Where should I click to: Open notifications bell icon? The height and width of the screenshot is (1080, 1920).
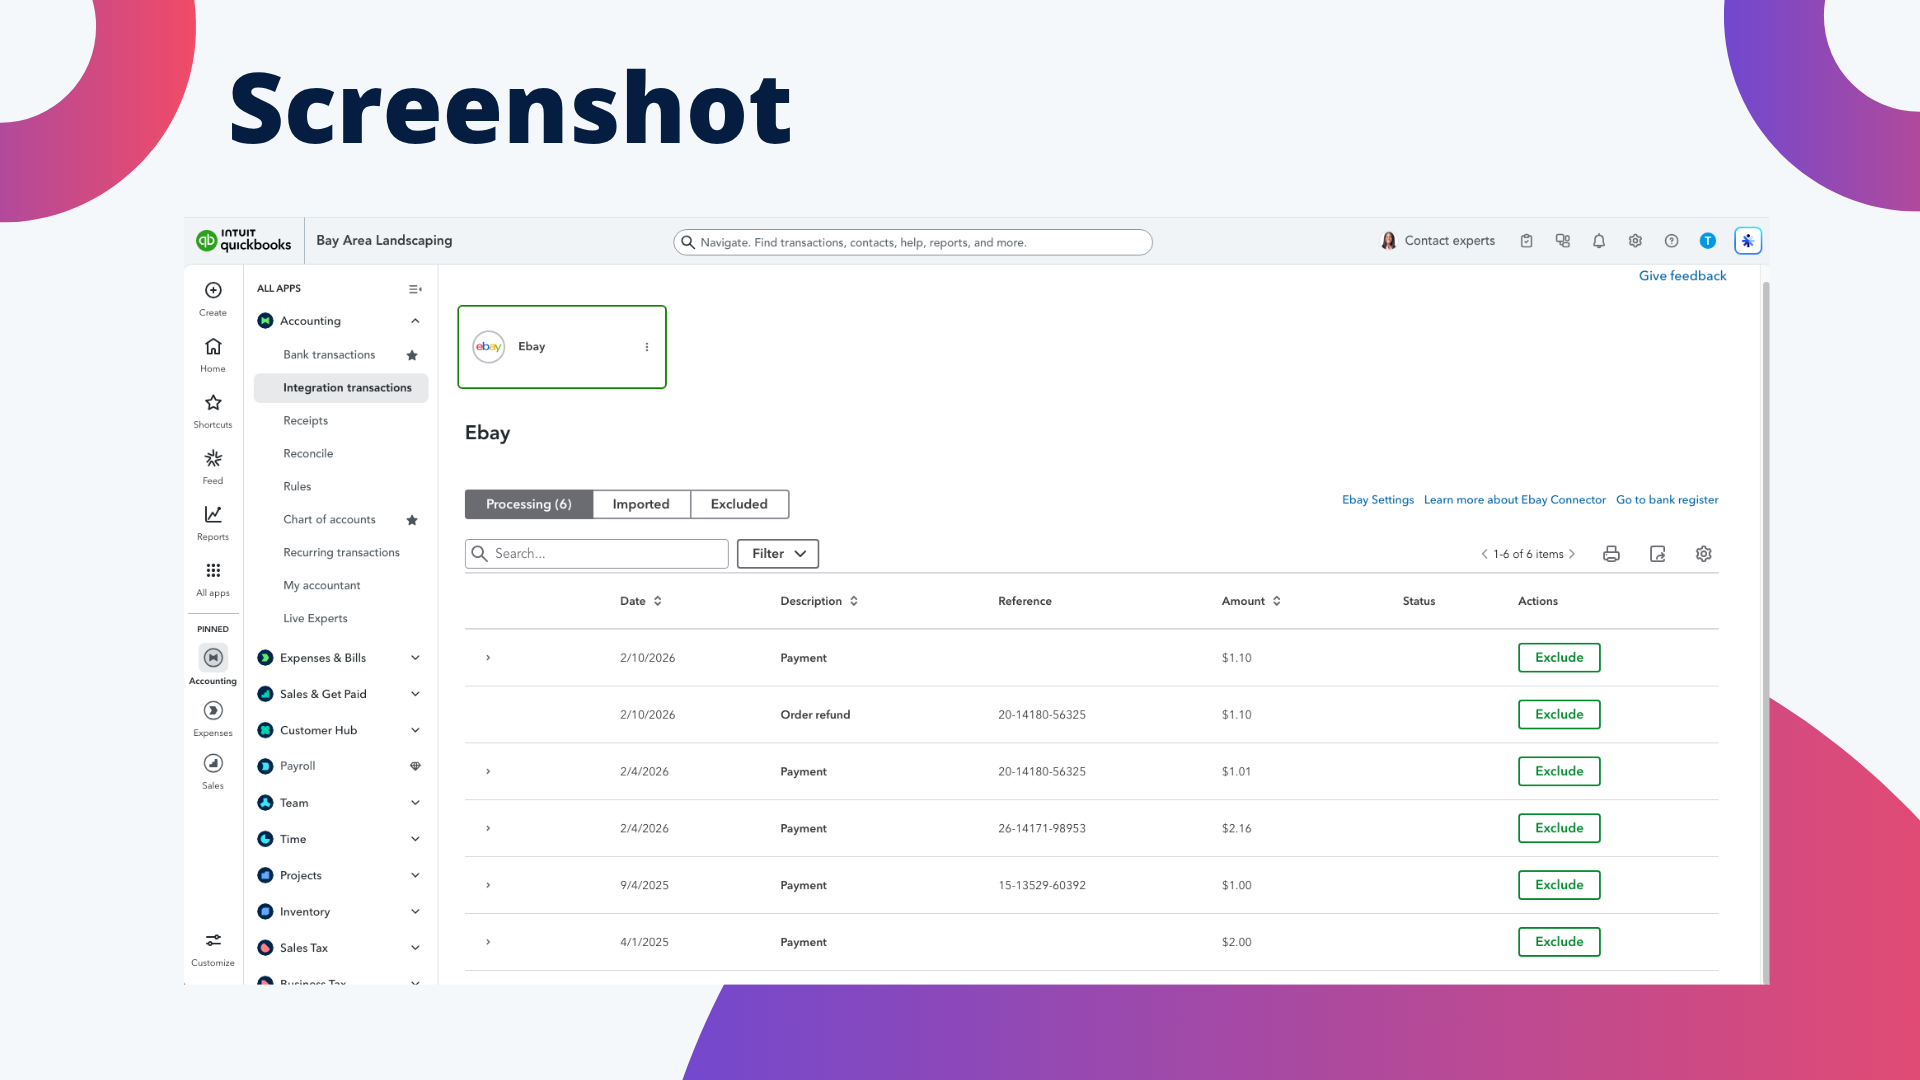(x=1599, y=241)
